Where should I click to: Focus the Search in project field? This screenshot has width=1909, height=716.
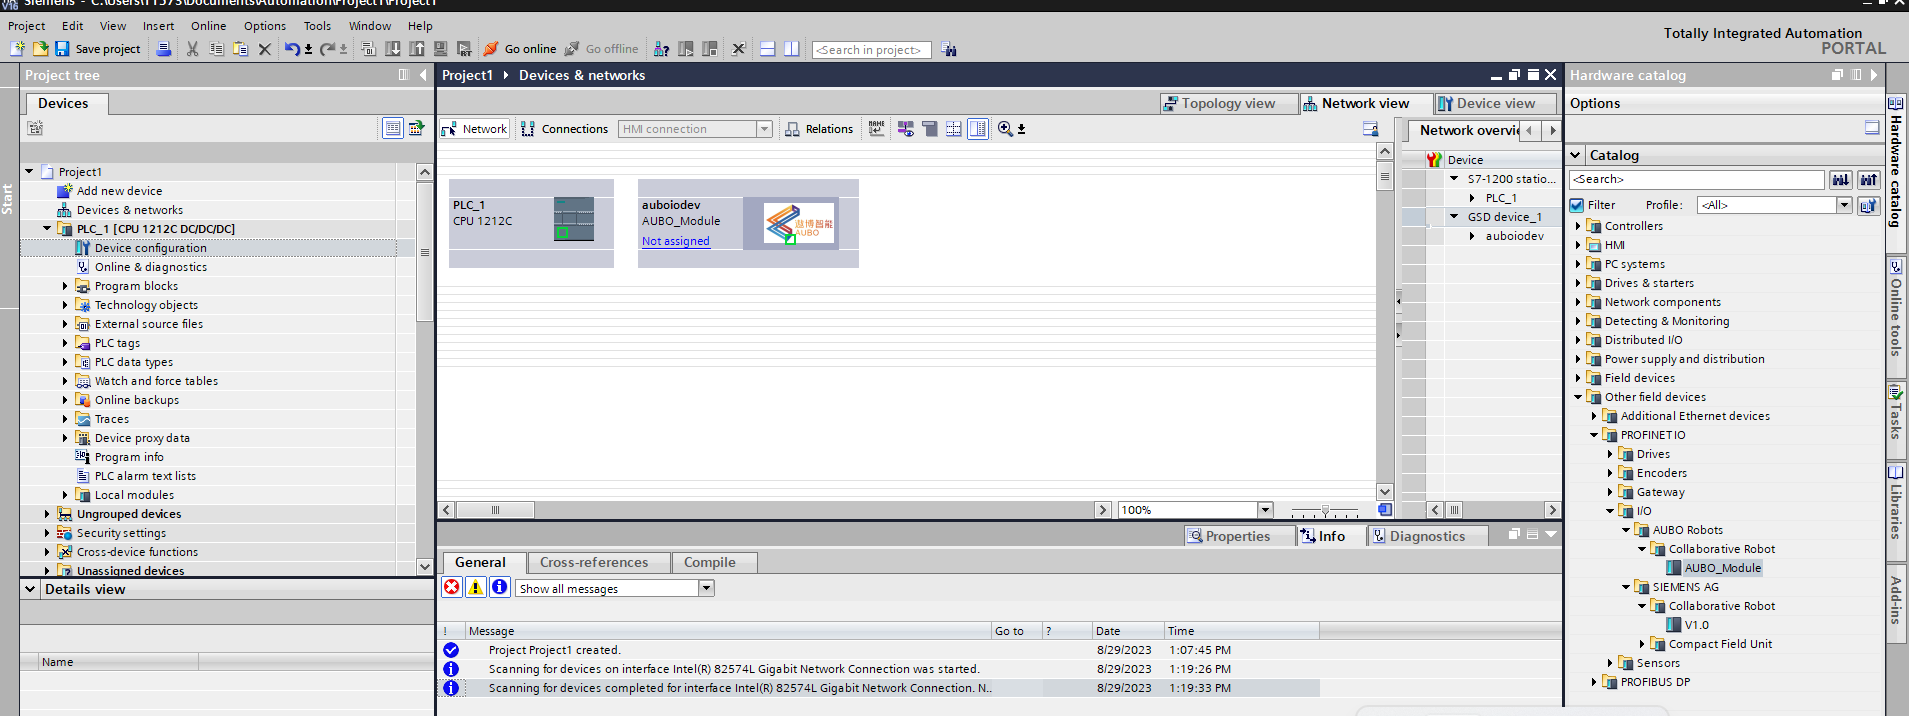pyautogui.click(x=872, y=50)
